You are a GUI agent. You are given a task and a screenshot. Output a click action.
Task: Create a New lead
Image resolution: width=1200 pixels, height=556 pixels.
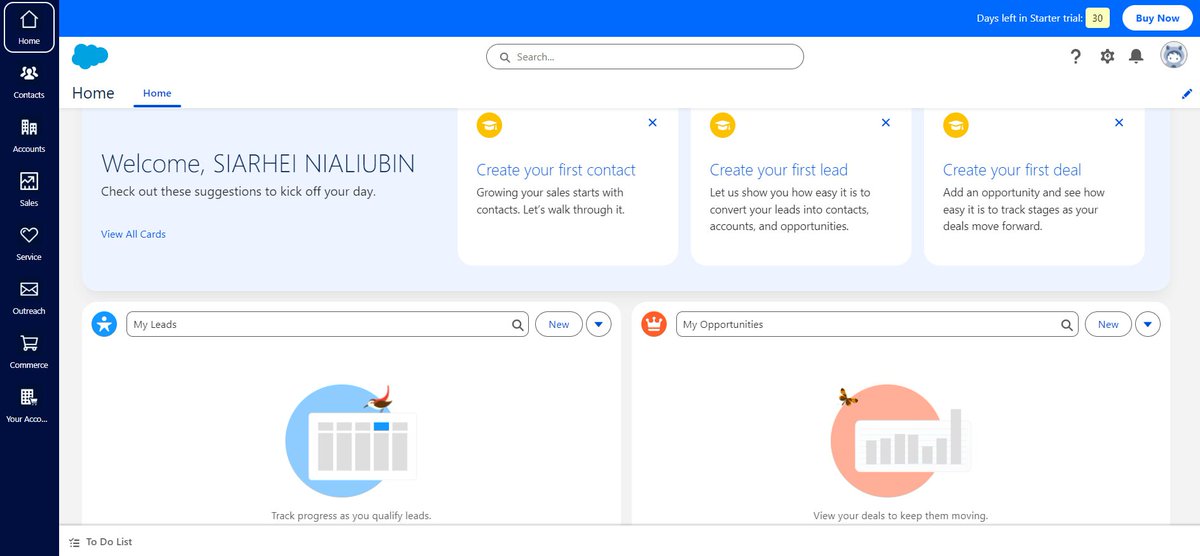coord(559,324)
